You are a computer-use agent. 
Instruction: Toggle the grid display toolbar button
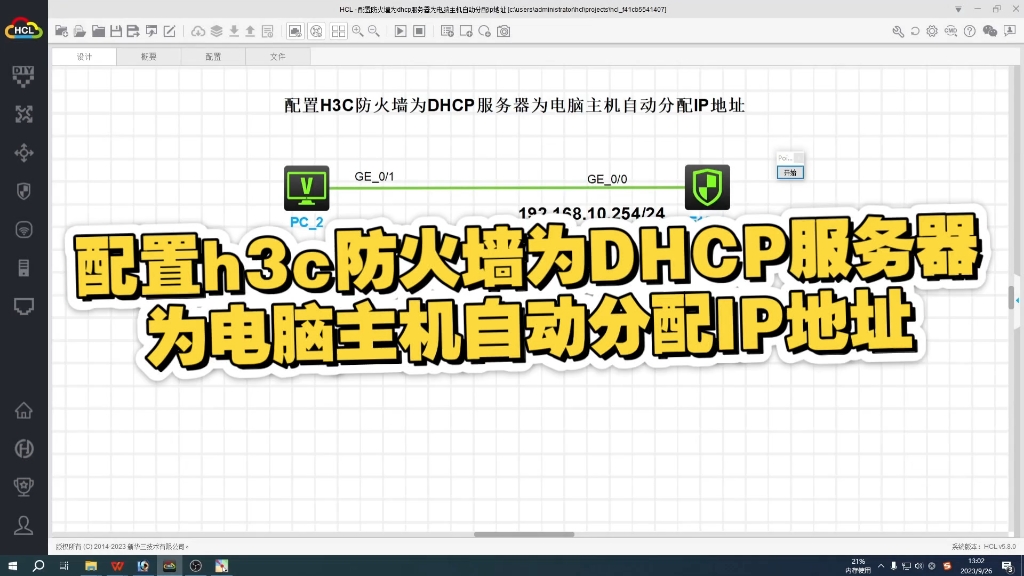[x=338, y=31]
